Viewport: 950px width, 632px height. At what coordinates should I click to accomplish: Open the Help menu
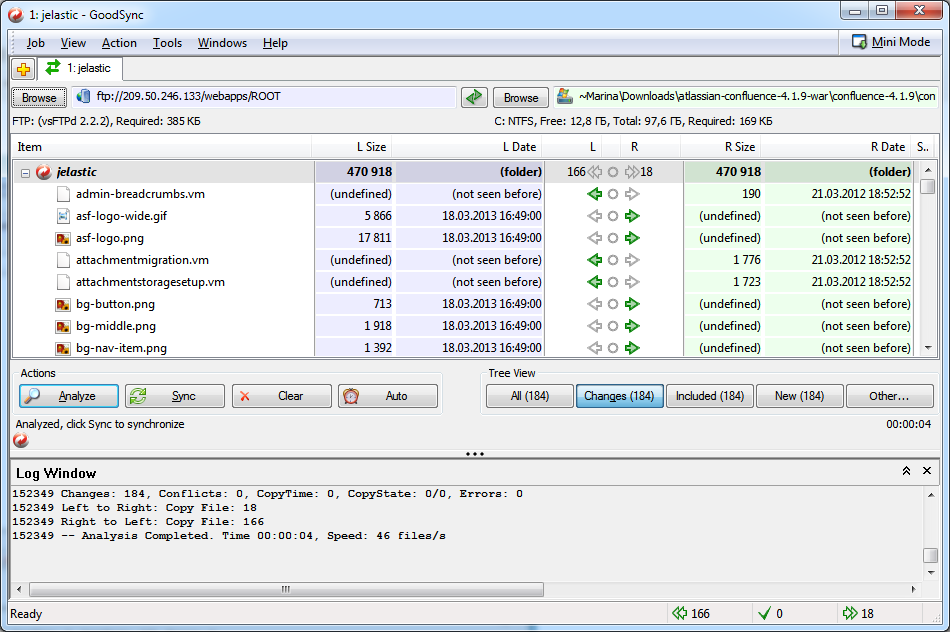(275, 43)
